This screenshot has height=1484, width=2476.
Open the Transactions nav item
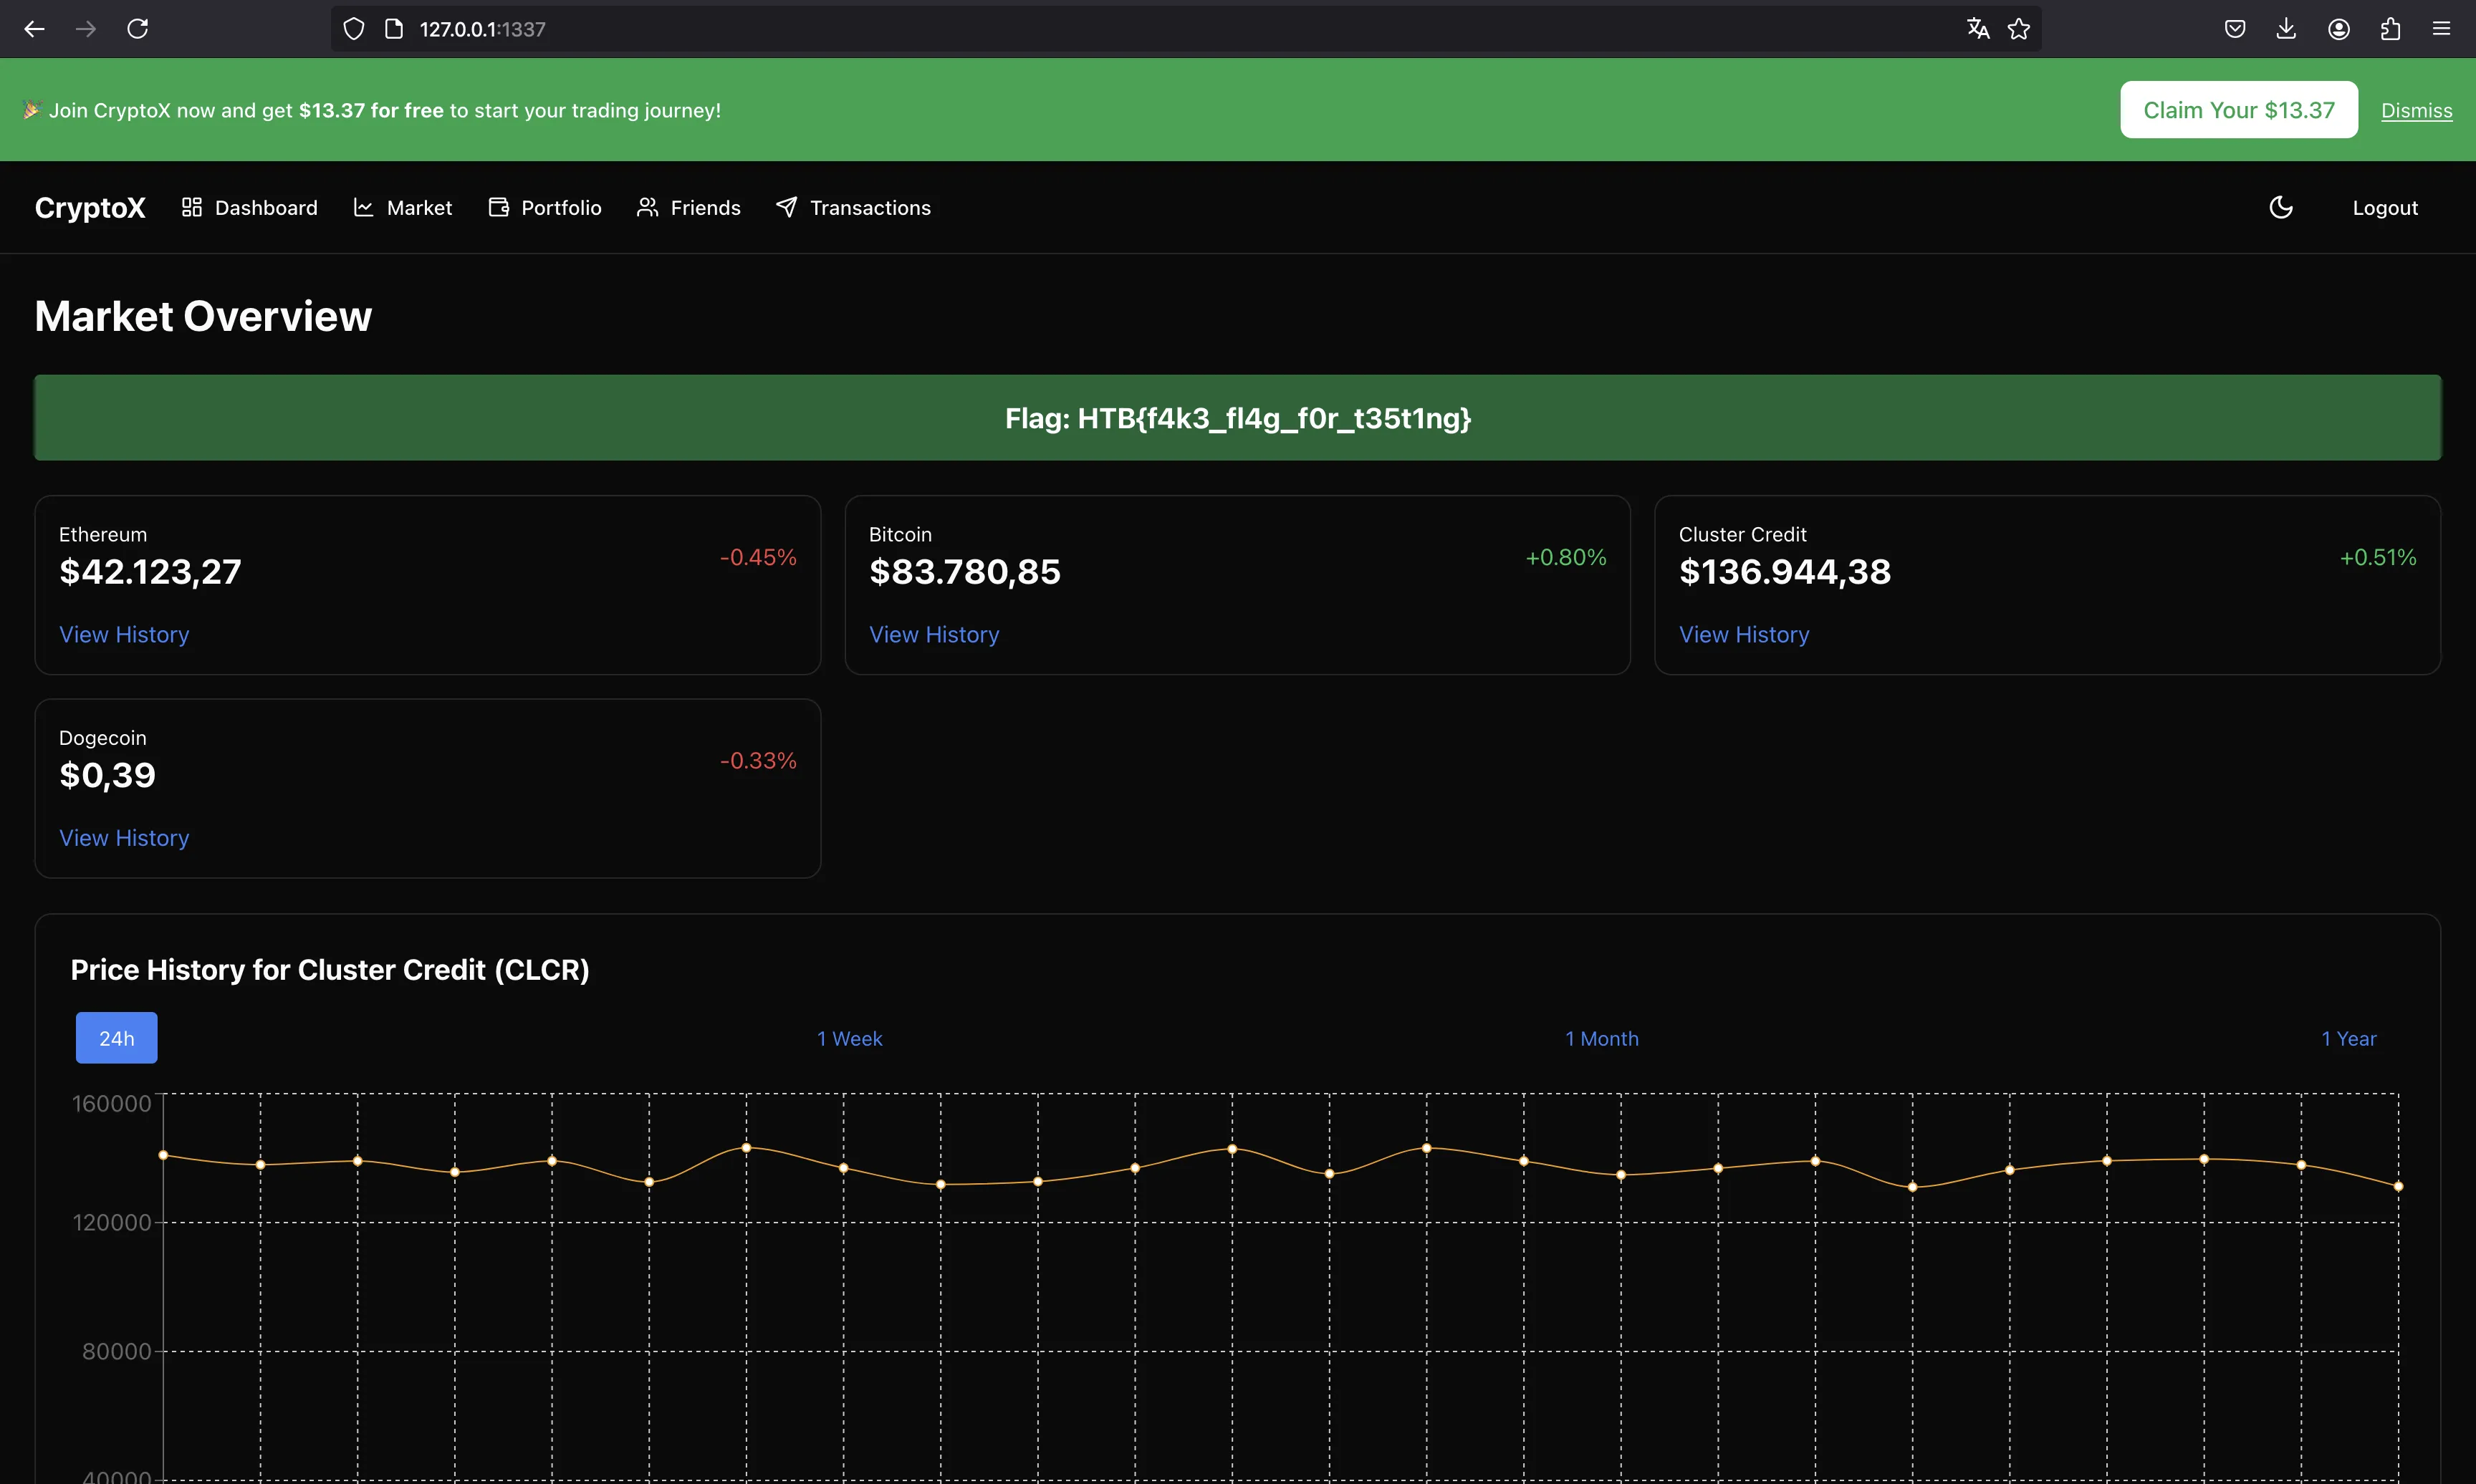tap(854, 207)
